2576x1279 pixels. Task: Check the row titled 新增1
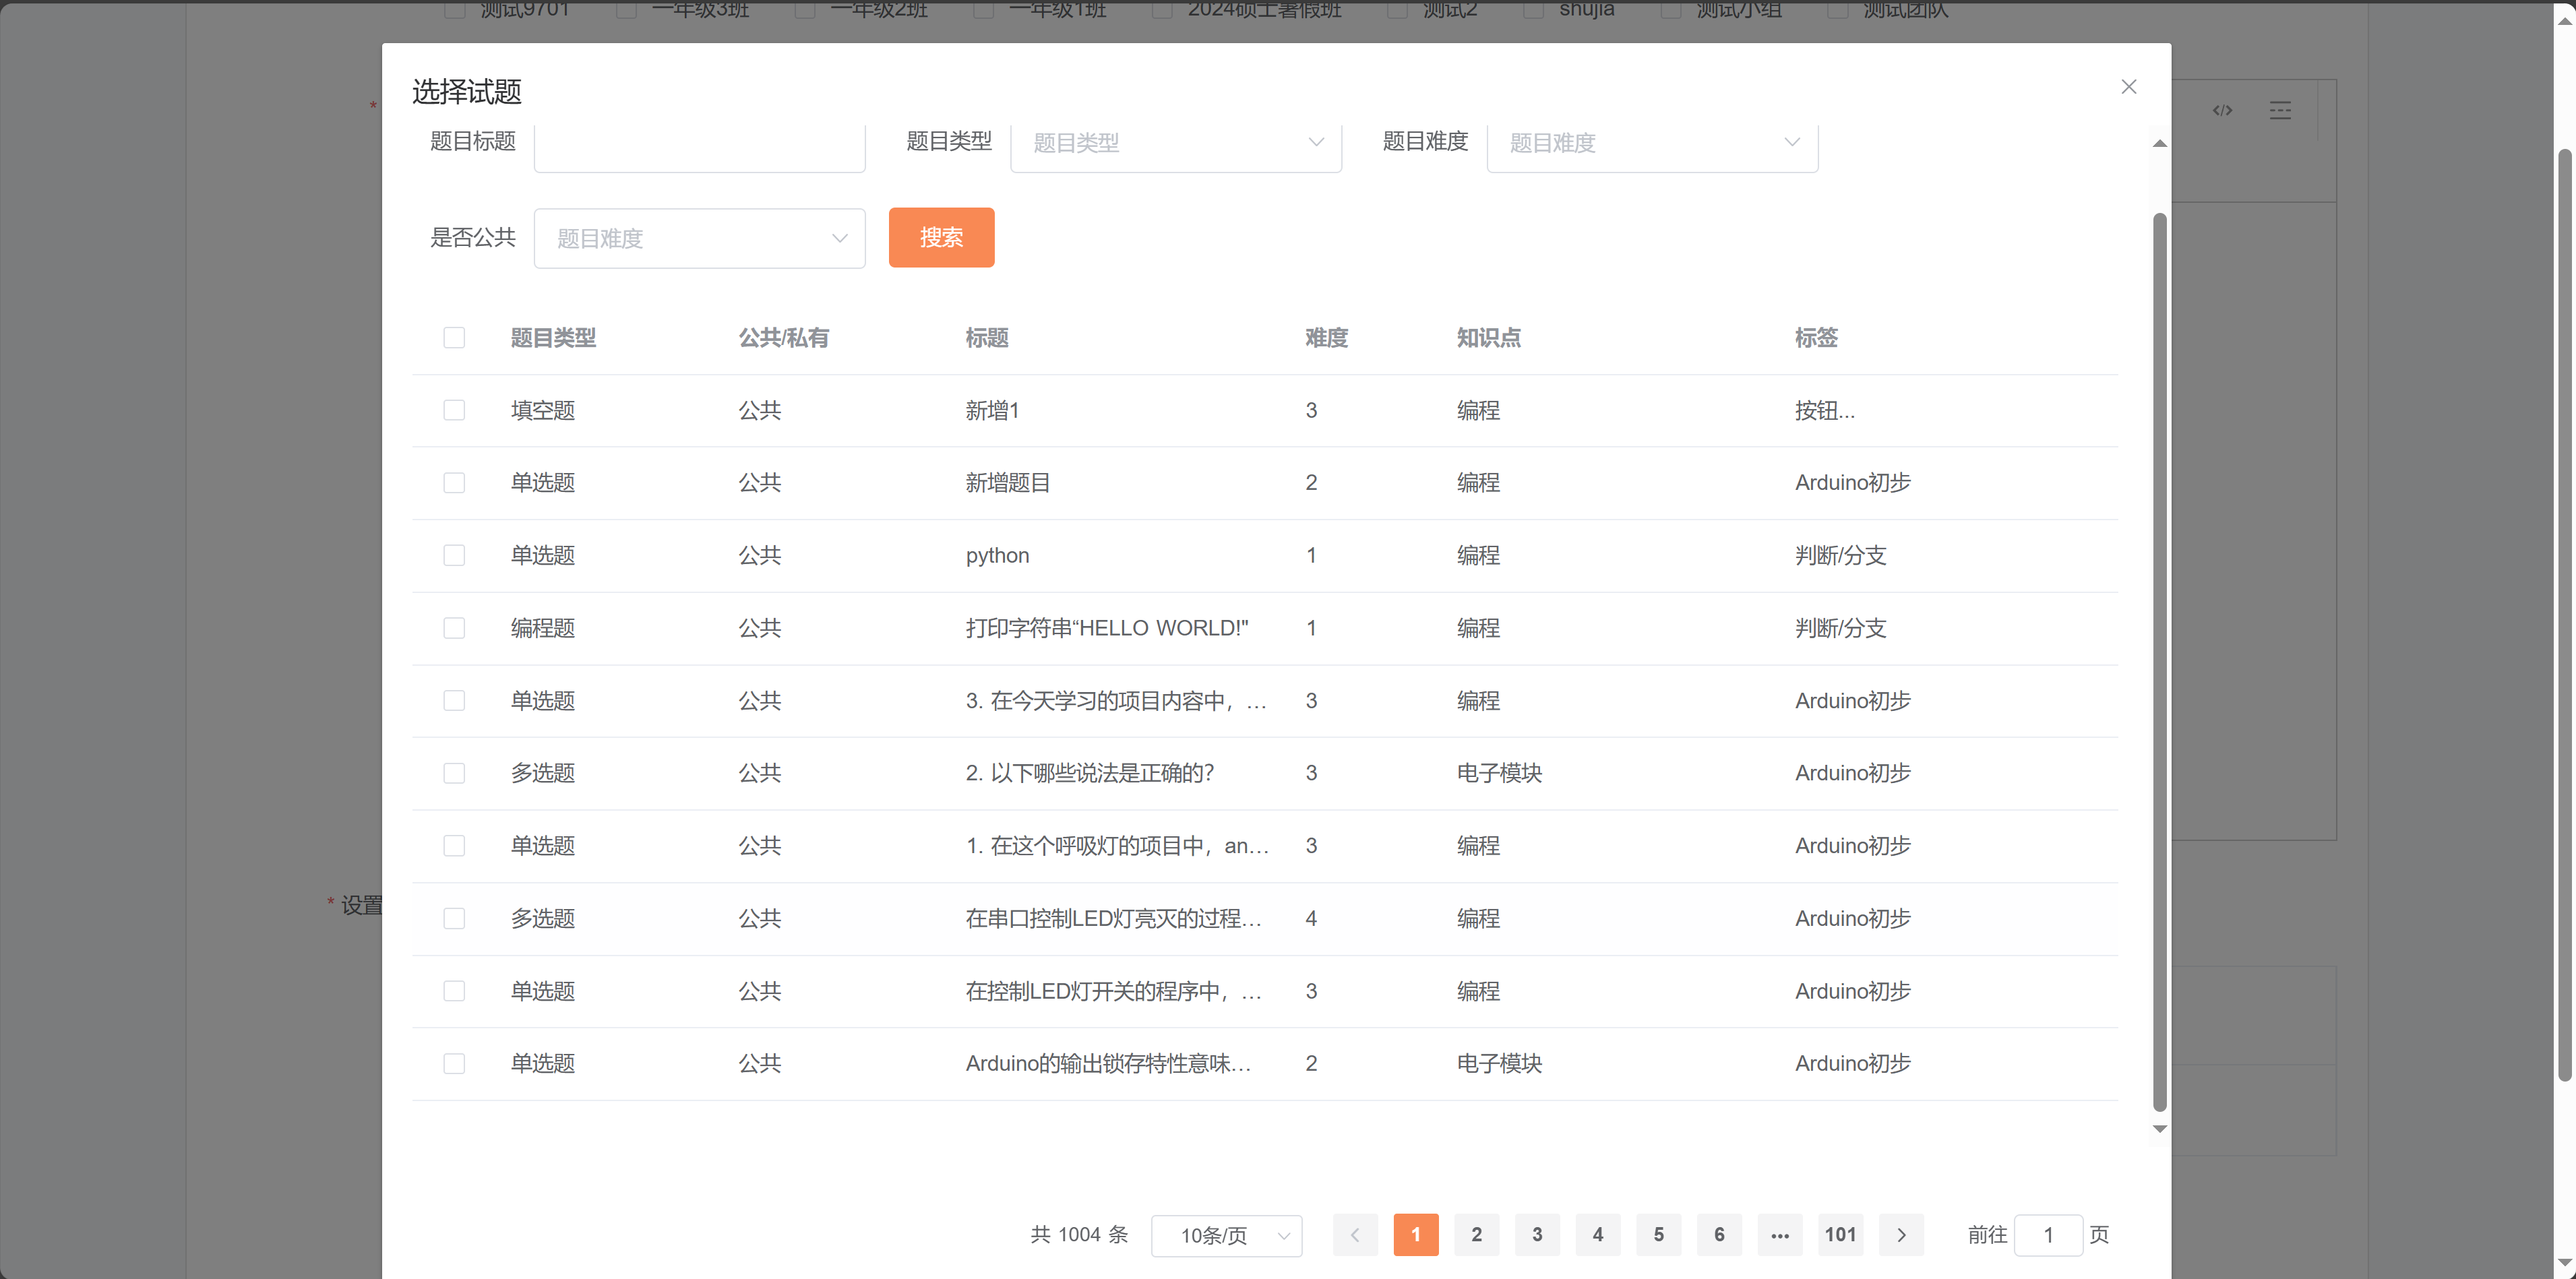pyautogui.click(x=454, y=411)
